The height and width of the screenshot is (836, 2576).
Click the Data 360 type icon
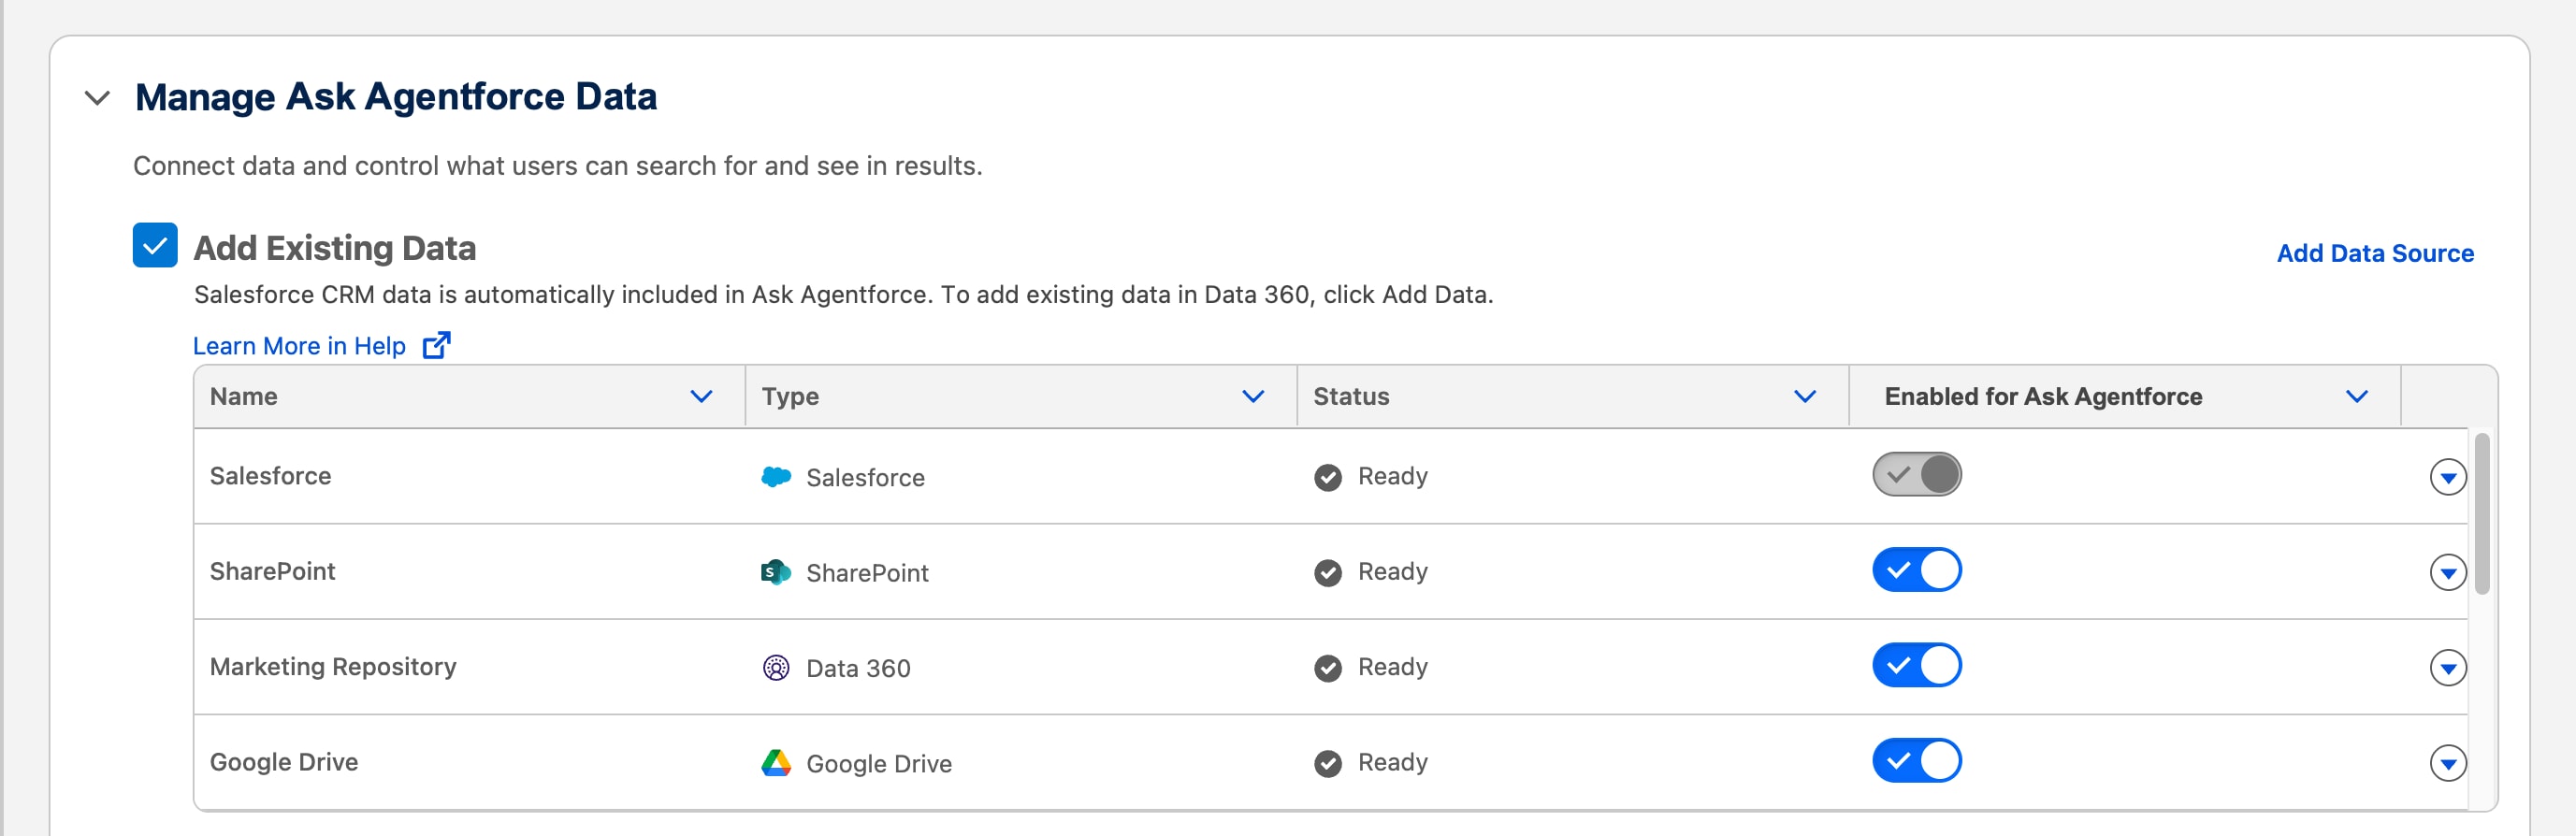(776, 668)
